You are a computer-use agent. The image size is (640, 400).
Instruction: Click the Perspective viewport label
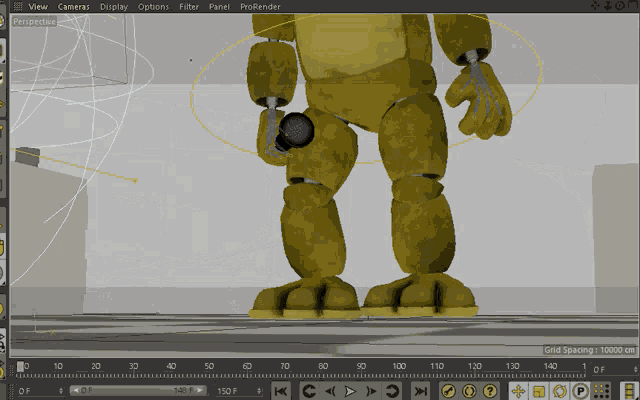pos(34,22)
